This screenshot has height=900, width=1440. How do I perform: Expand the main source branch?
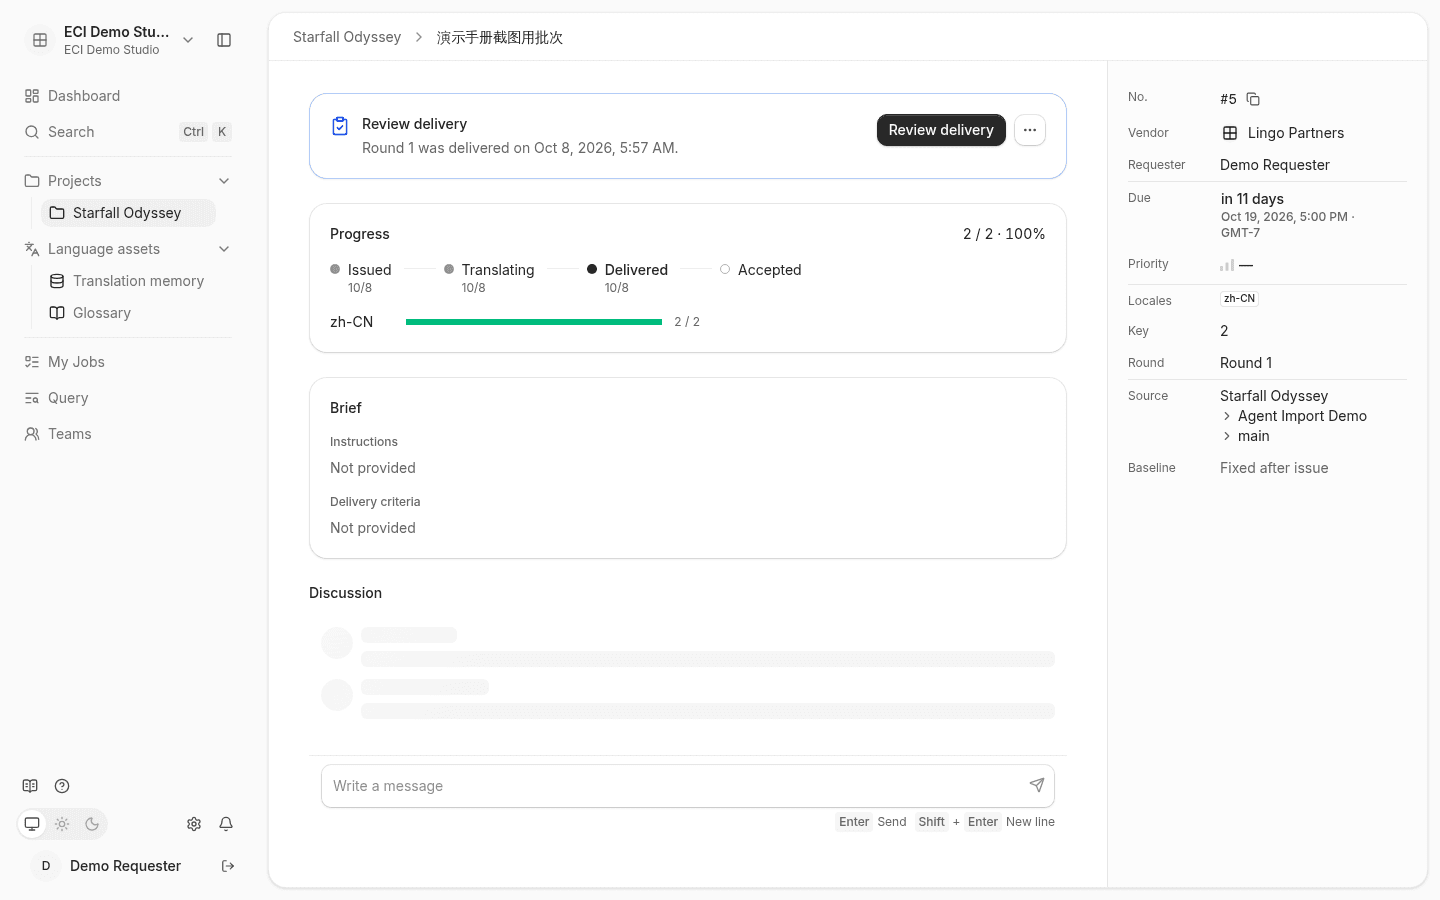tap(1227, 436)
